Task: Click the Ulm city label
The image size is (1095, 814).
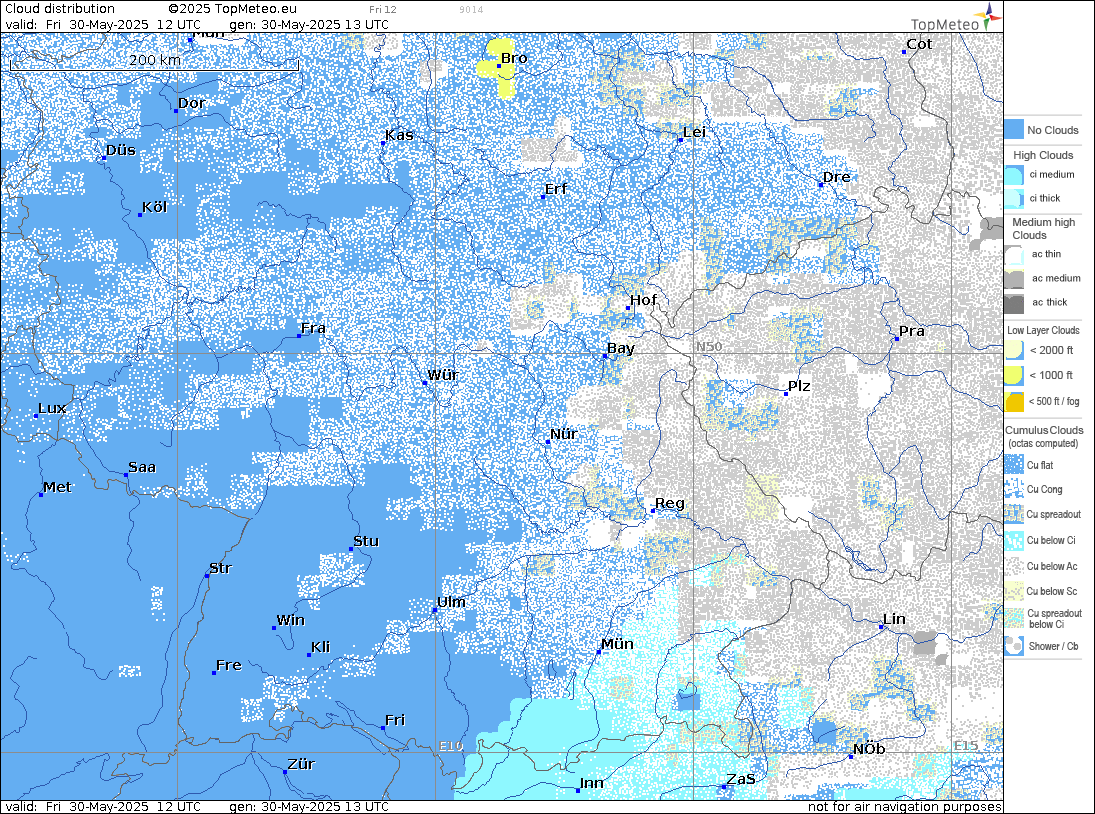Action: coord(451,602)
